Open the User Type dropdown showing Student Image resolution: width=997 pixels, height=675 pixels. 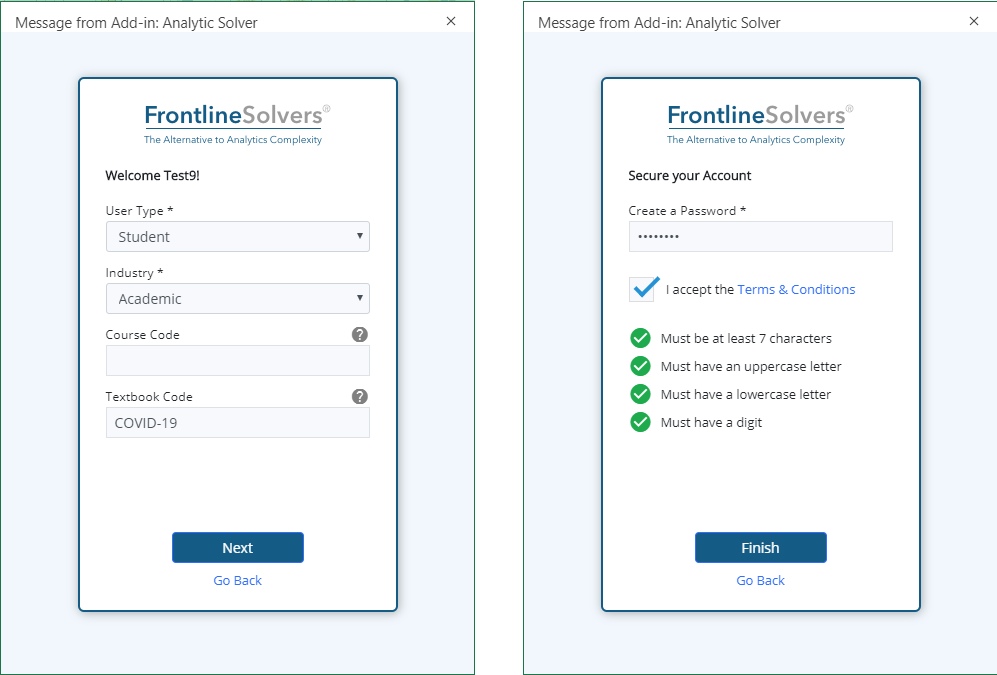coord(237,237)
